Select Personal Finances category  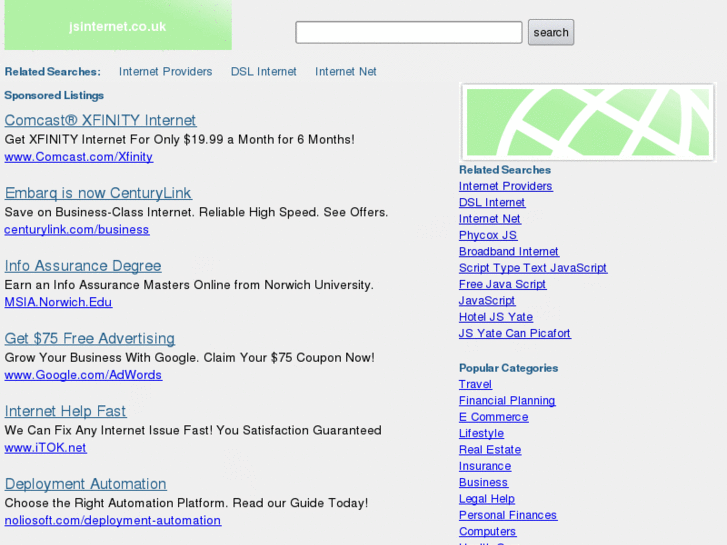pos(508,515)
